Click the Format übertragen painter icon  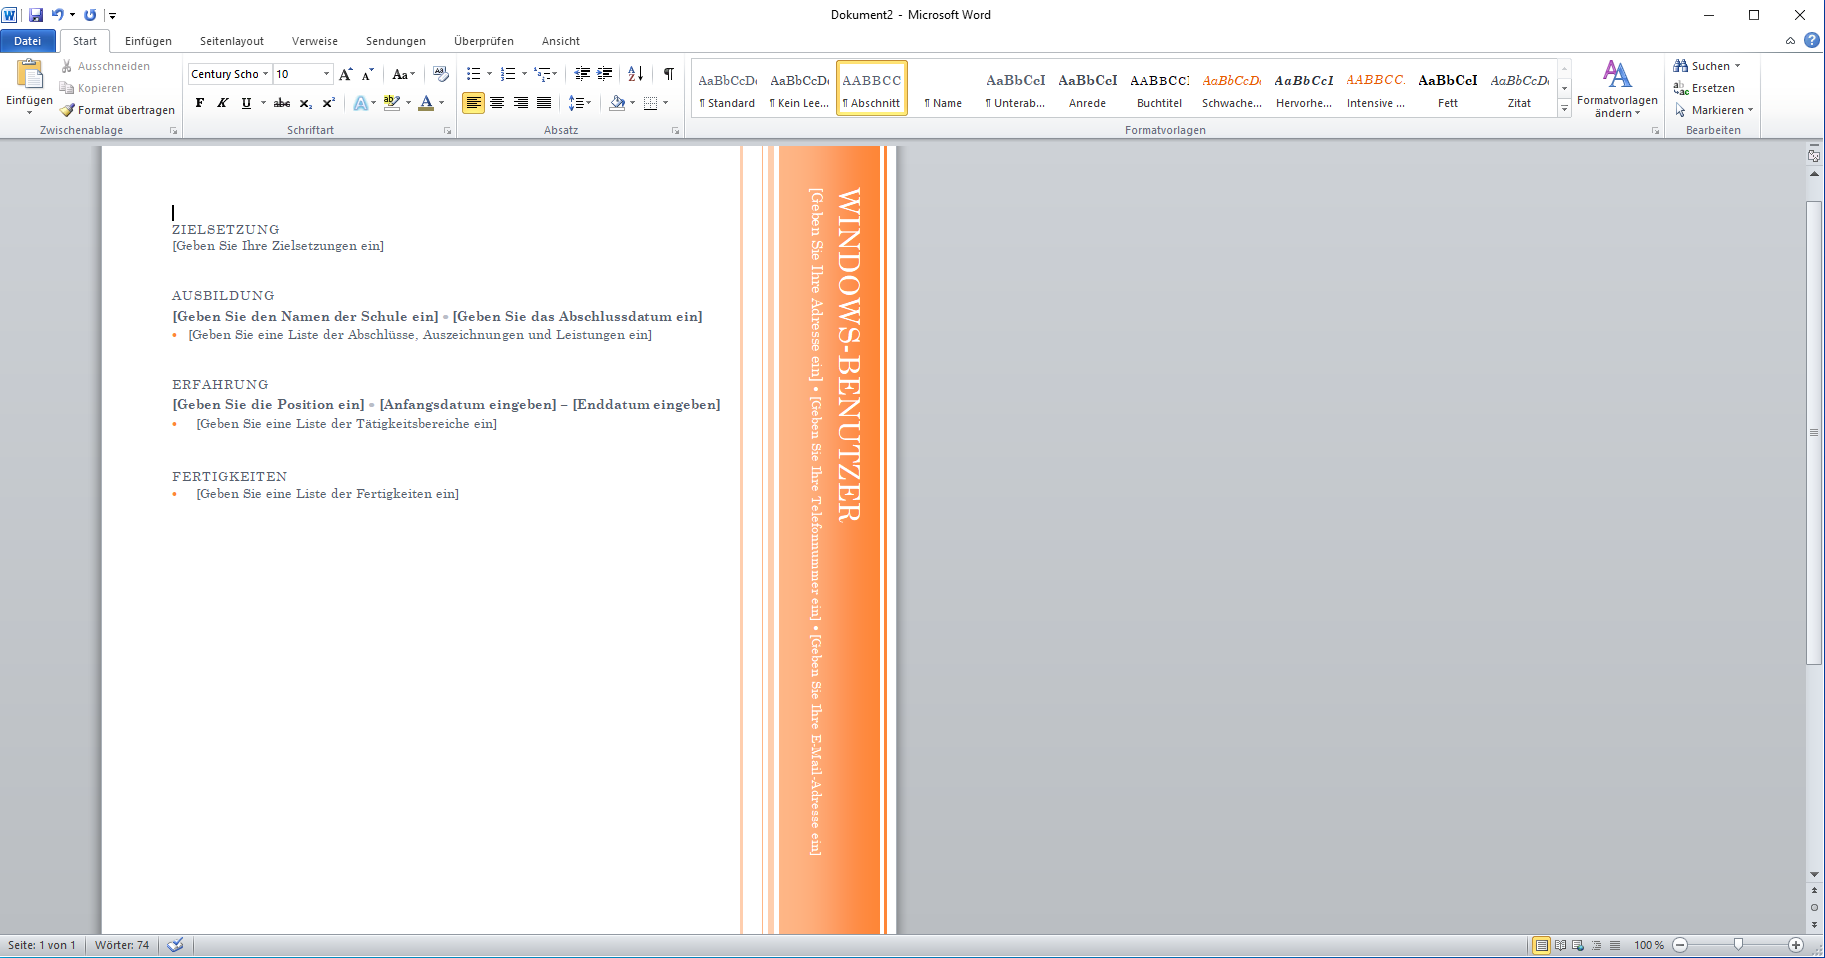pyautogui.click(x=68, y=110)
